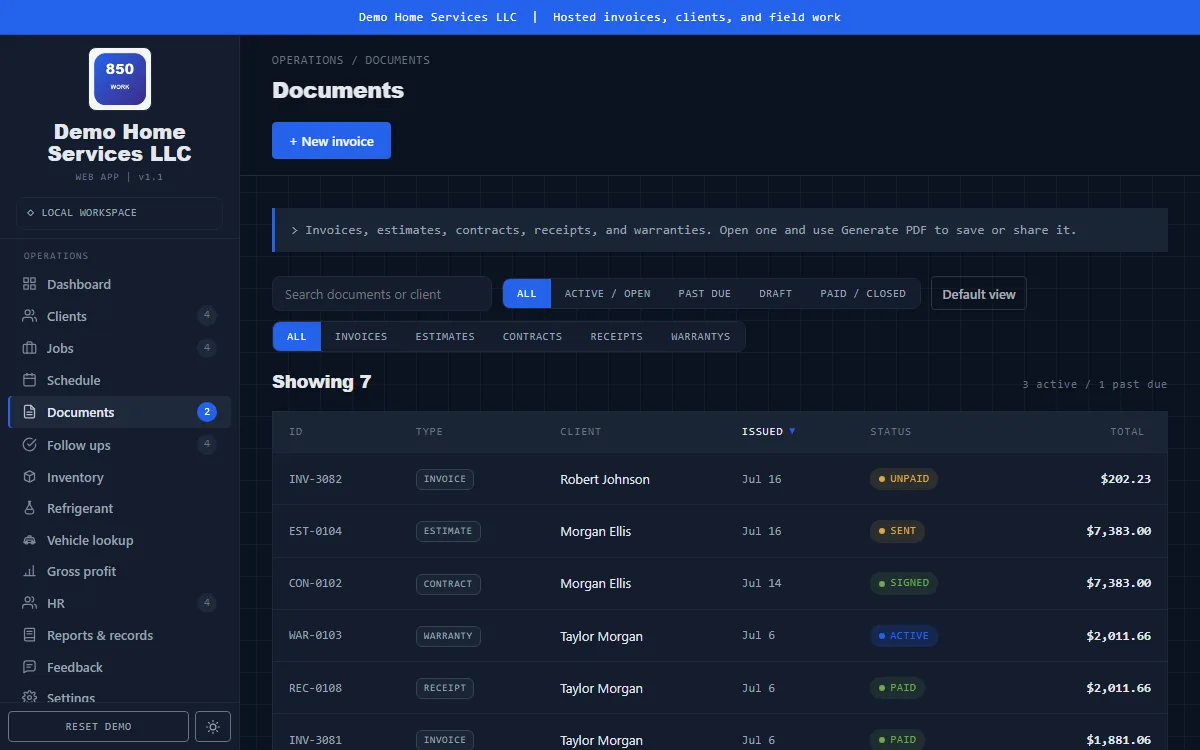Click the OPERATIONS breadcrumb
The height and width of the screenshot is (750, 1200).
pyautogui.click(x=307, y=60)
